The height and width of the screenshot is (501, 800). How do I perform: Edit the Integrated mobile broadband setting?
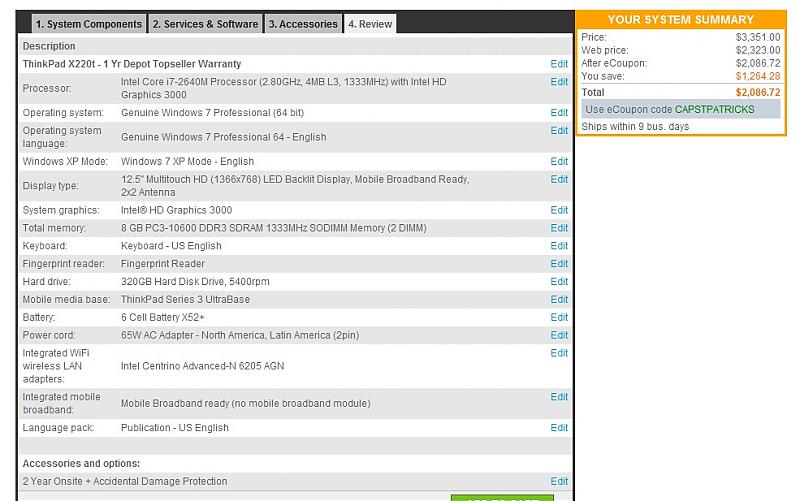click(559, 397)
